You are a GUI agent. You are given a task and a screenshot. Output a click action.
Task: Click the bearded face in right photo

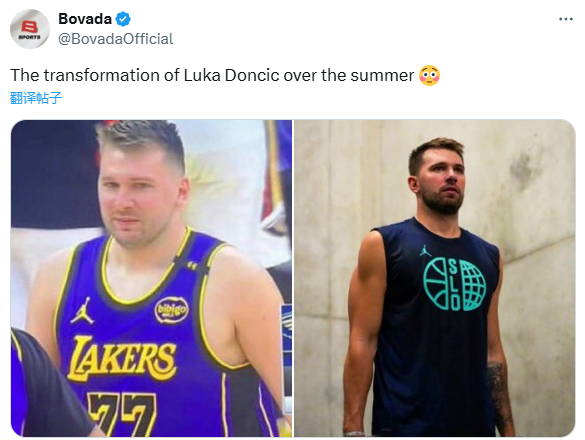[443, 185]
